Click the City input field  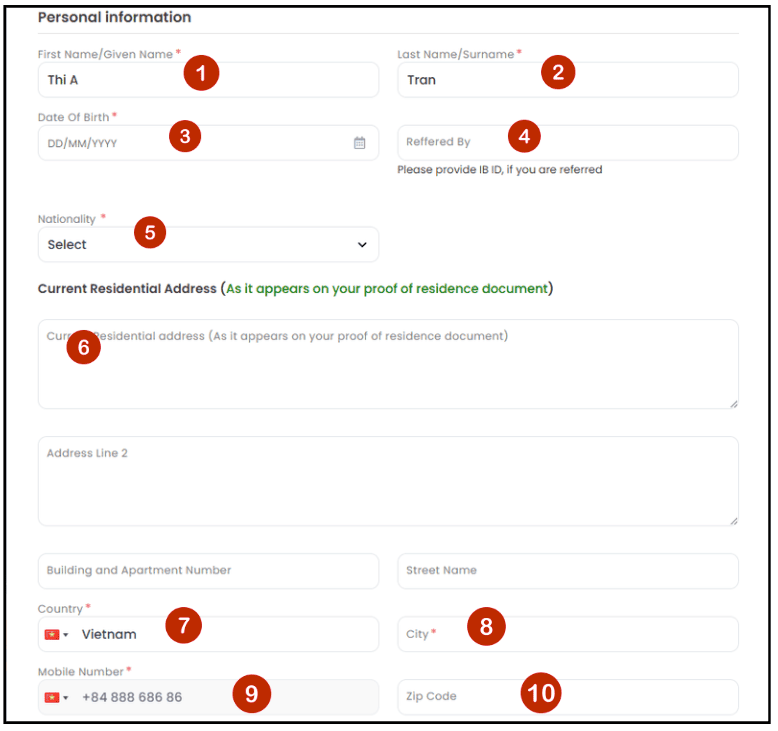click(568, 634)
